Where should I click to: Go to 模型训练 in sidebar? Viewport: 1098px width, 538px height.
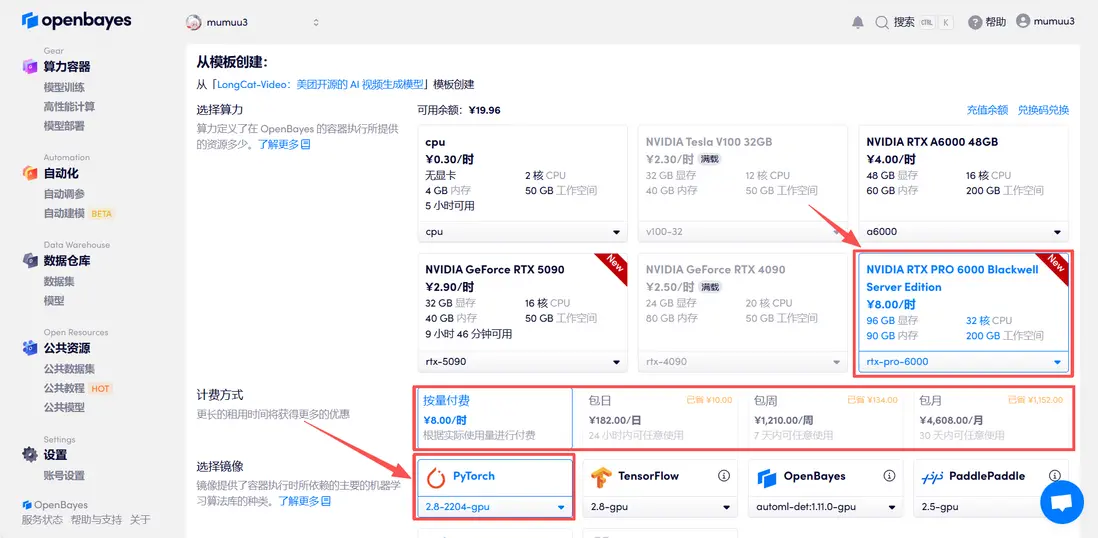[64, 88]
